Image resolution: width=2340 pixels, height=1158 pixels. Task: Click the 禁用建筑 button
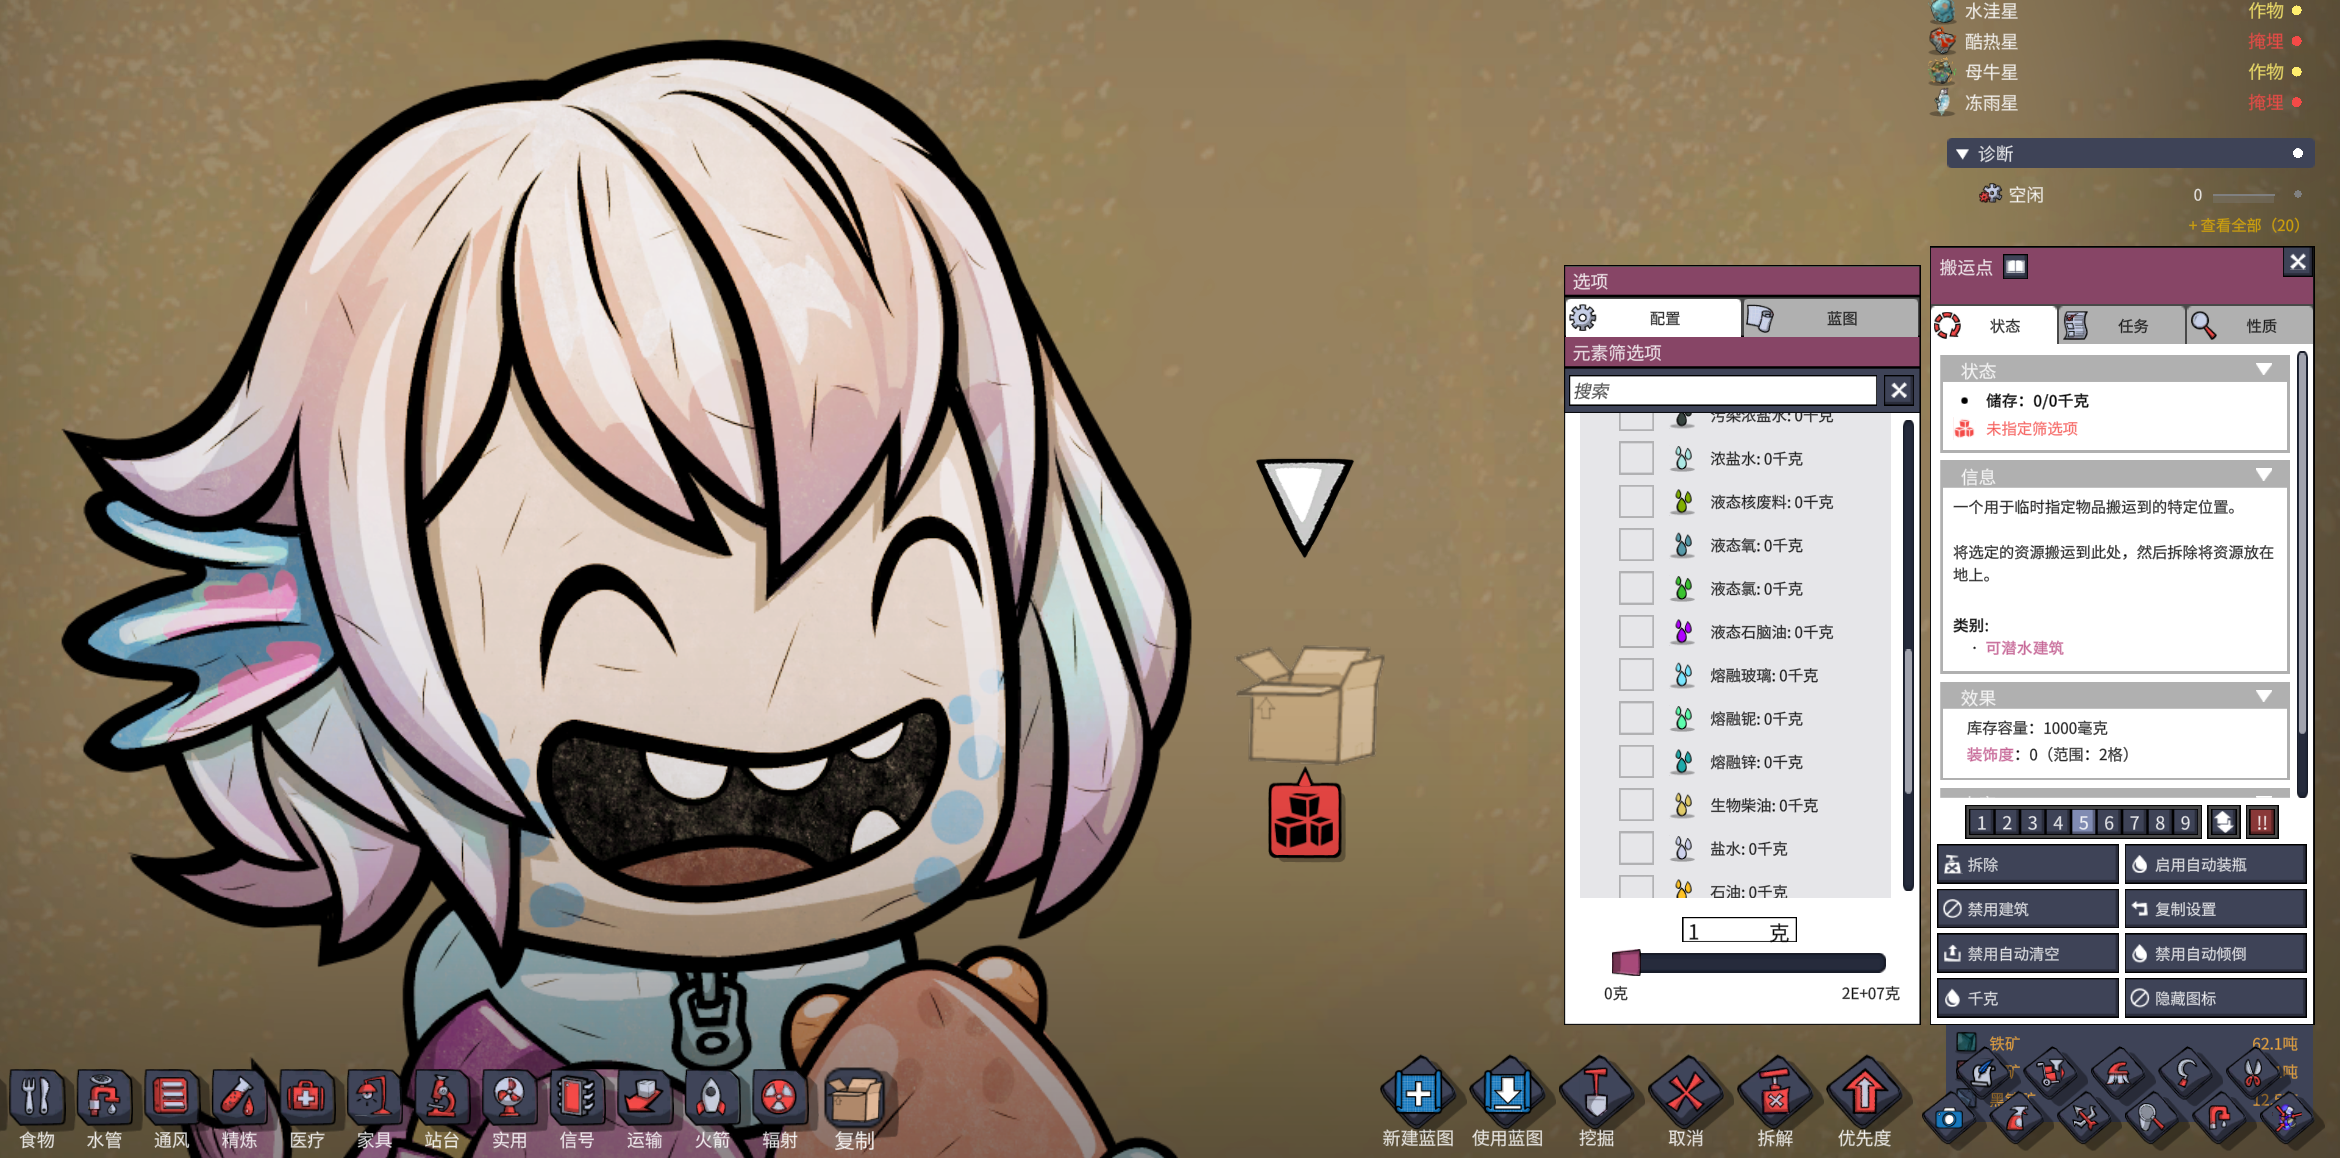[2027, 909]
